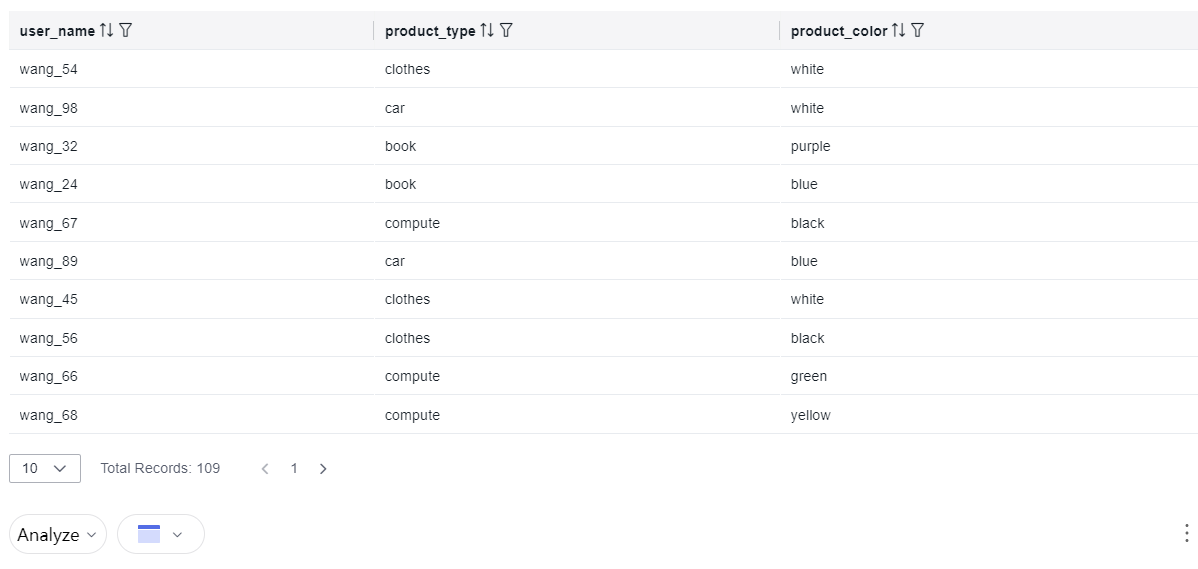Screen dimensions: 1198x569
Task: Open the three-dot more options menu
Action: (1186, 533)
